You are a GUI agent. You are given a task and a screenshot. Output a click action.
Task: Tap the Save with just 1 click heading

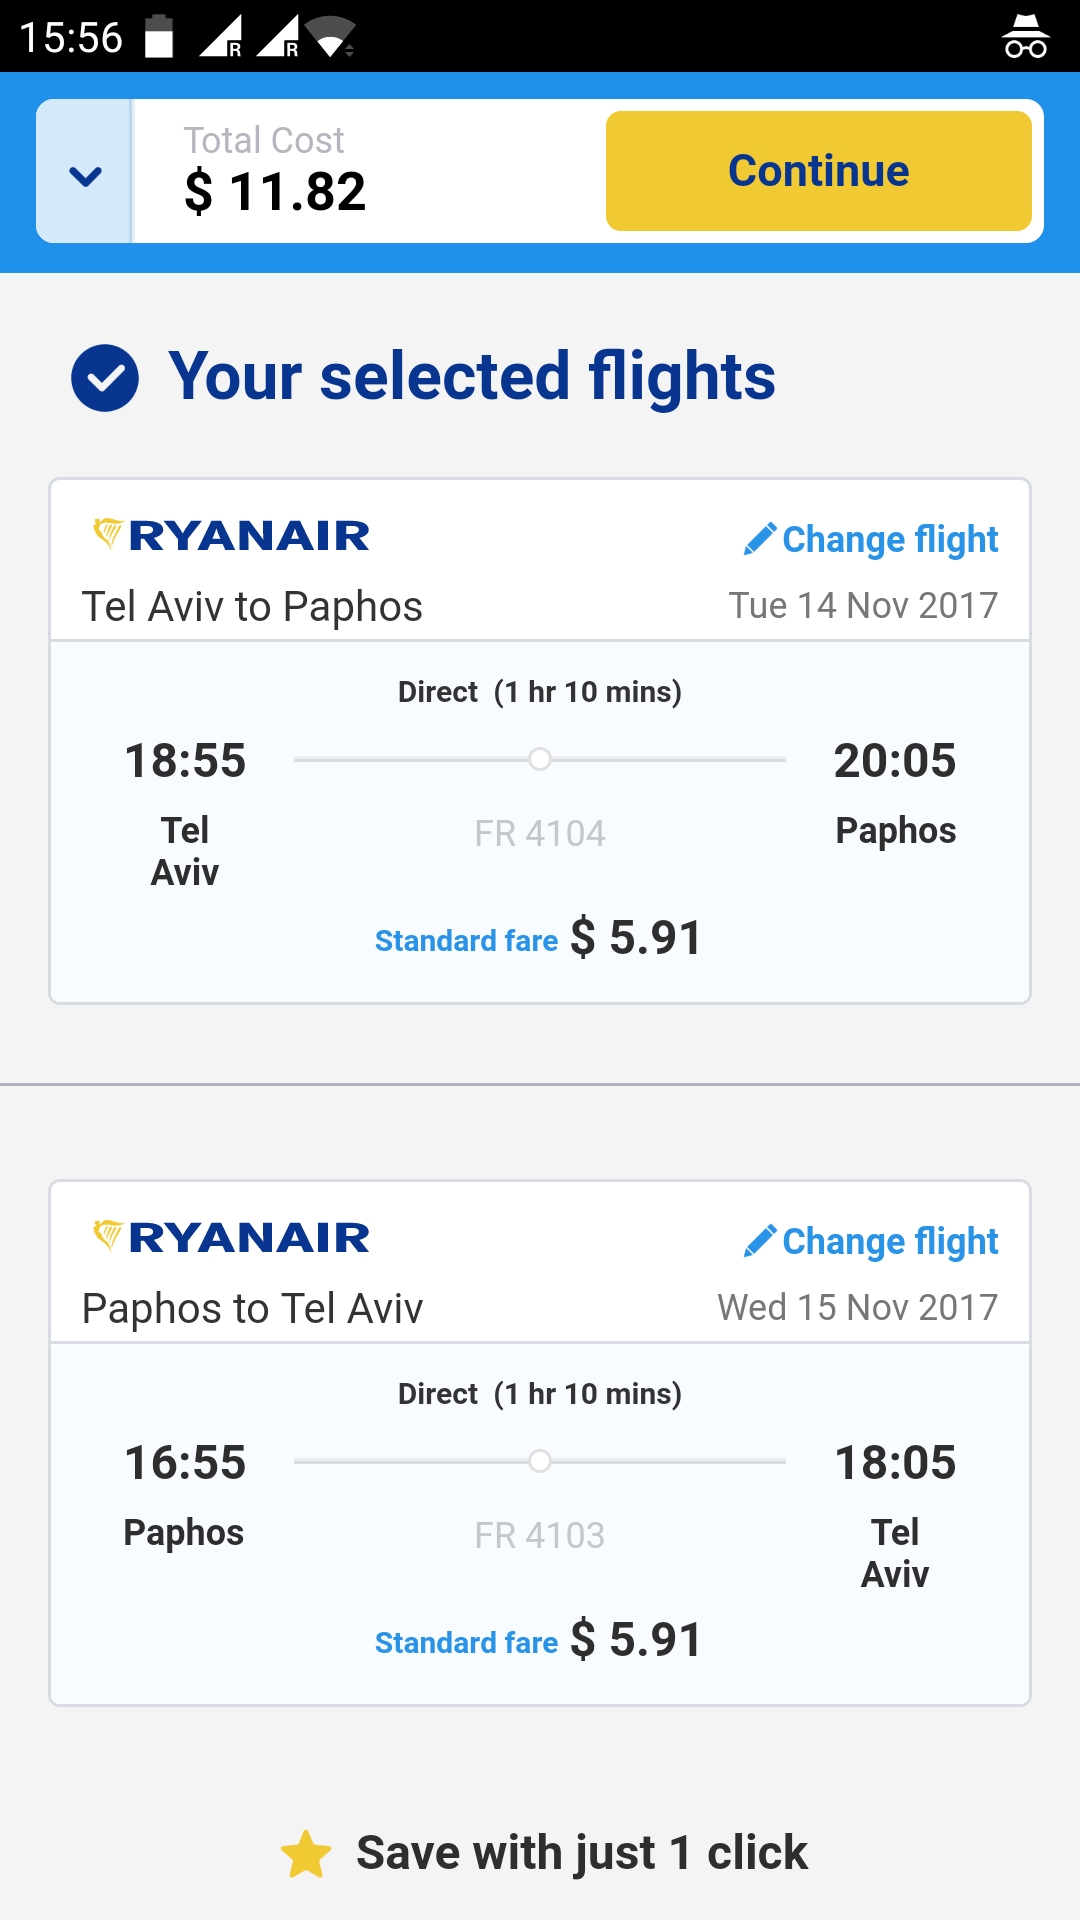(x=582, y=1852)
